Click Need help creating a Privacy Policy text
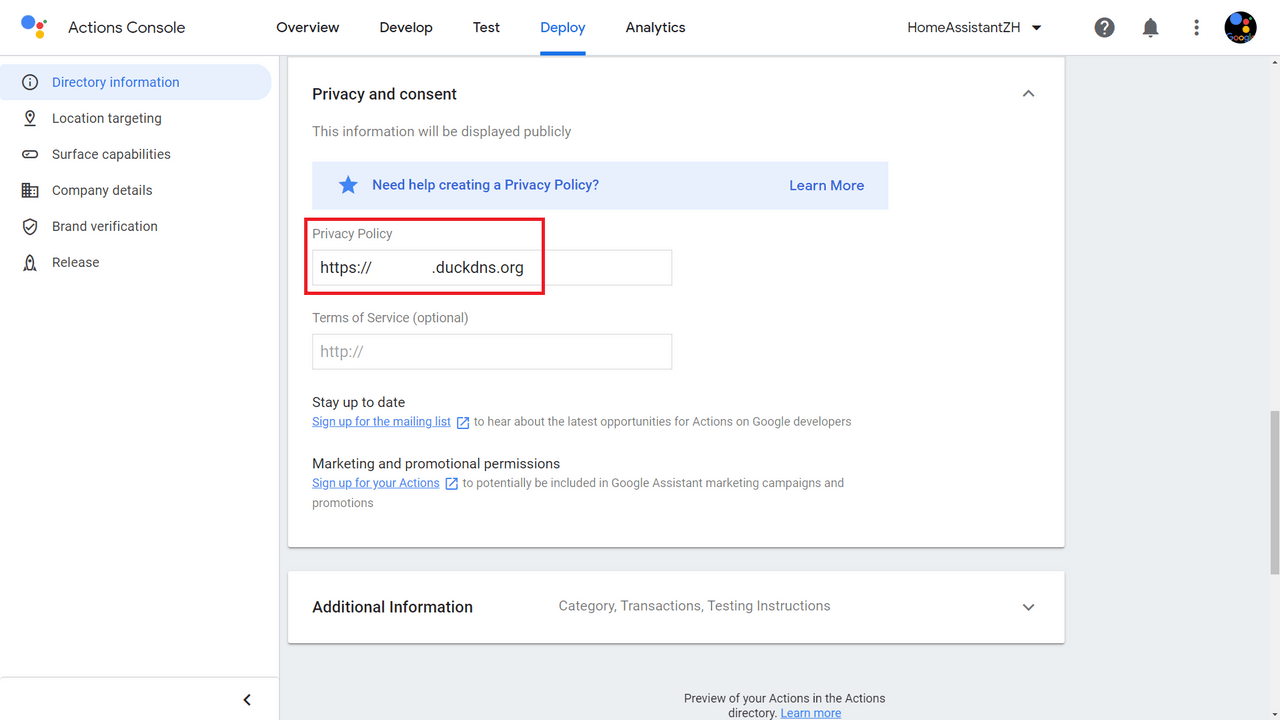Image resolution: width=1280 pixels, height=720 pixels. tap(485, 185)
